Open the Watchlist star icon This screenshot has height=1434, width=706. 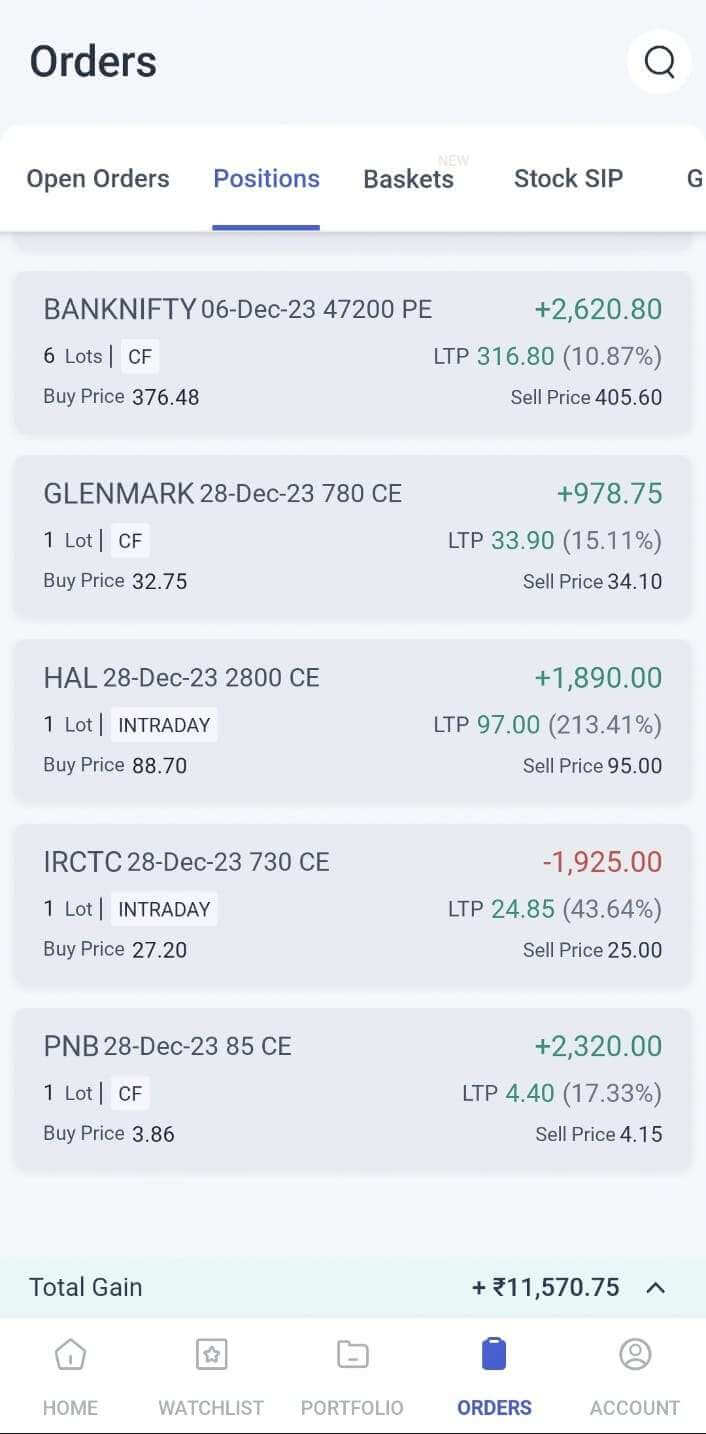click(211, 1355)
